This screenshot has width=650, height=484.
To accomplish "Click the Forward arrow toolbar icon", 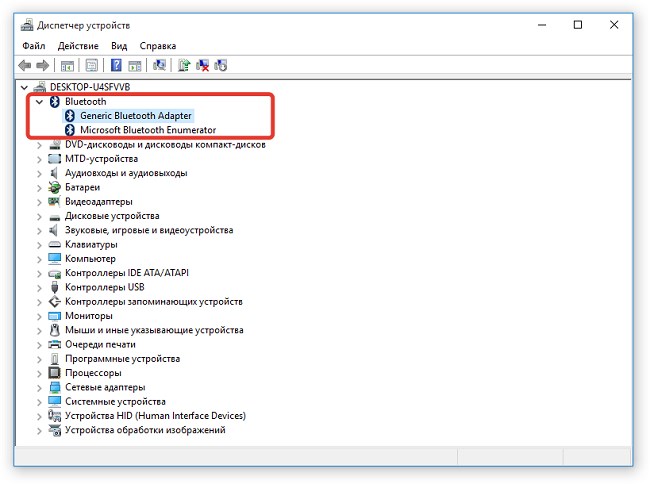I will (43, 65).
